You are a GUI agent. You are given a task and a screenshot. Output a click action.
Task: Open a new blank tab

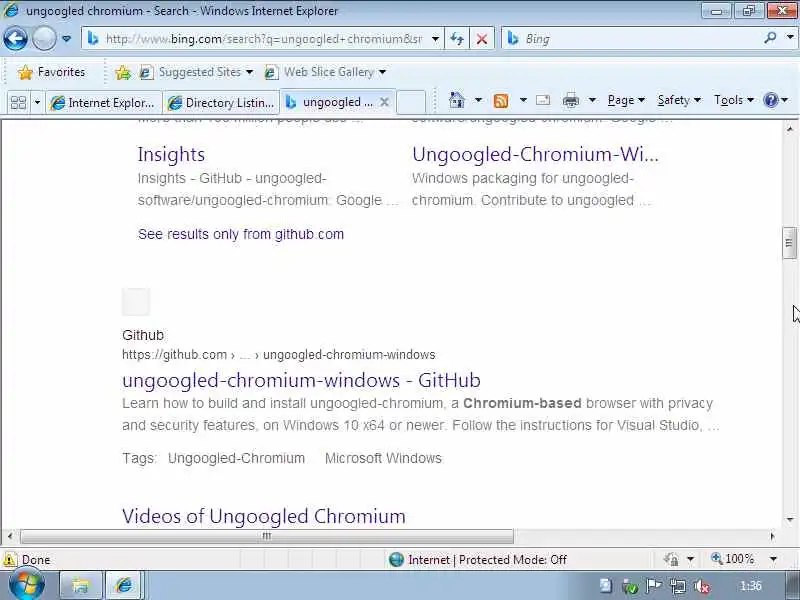point(411,102)
